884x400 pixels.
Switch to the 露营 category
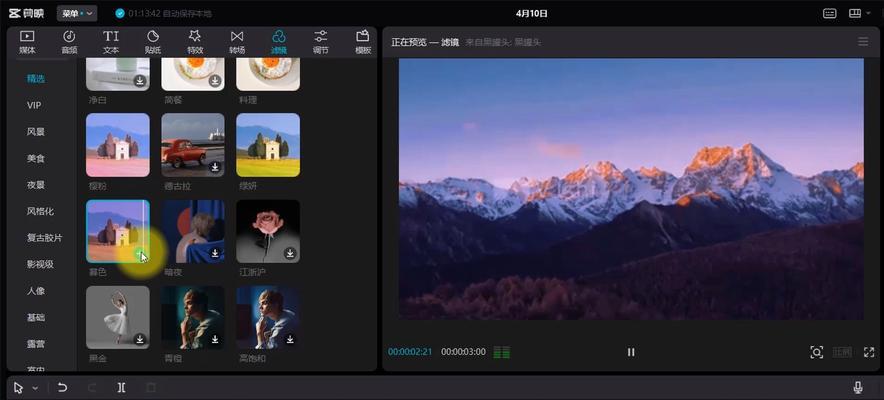tap(36, 344)
